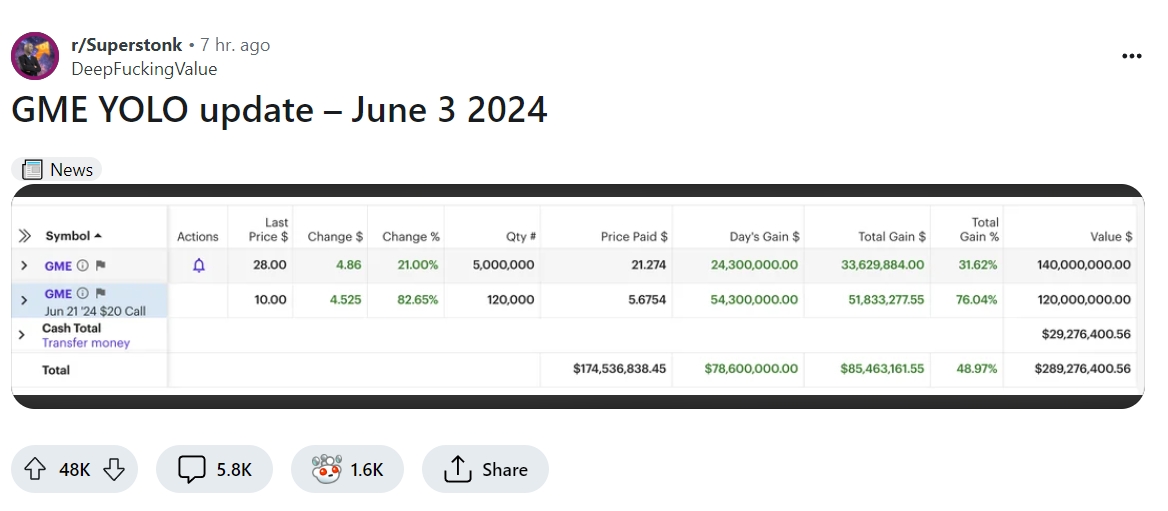Image resolution: width=1168 pixels, height=511 pixels.
Task: Click the flag icon on the GME $20 Call row
Action: pyautogui.click(x=99, y=294)
